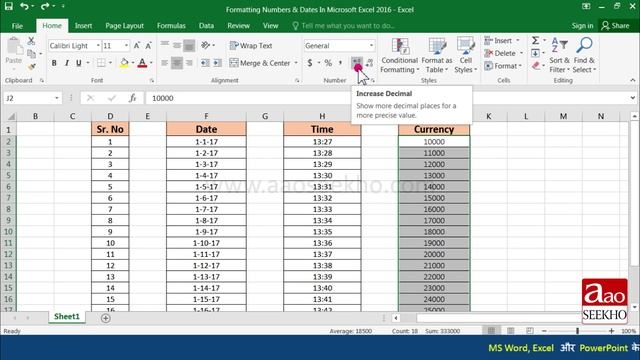Switch to the Formulas tab
Viewport: 640px width, 360px height.
[171, 26]
